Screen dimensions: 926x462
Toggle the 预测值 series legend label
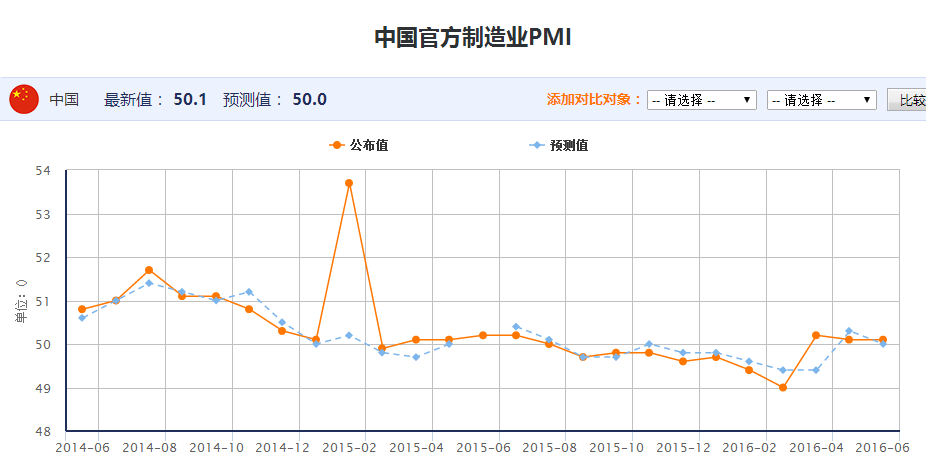569,145
